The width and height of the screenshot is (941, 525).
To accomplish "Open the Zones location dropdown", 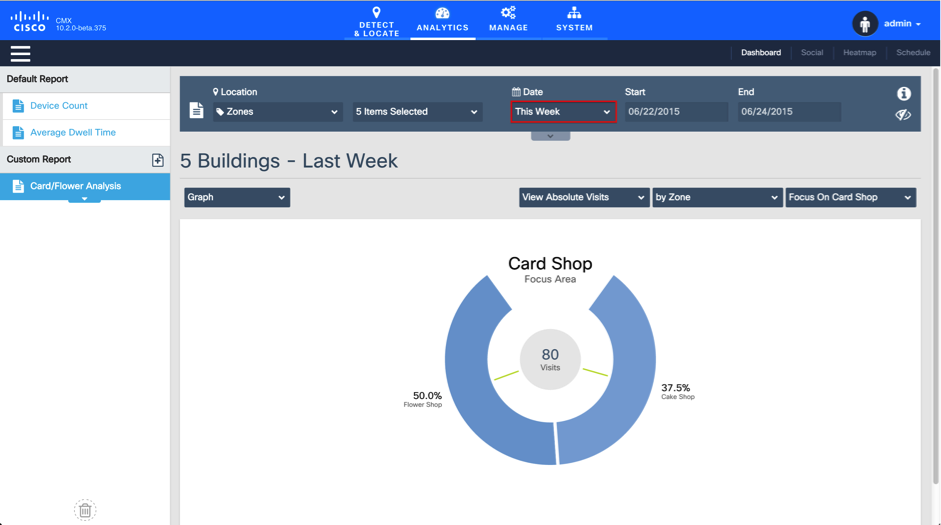I will pos(277,112).
